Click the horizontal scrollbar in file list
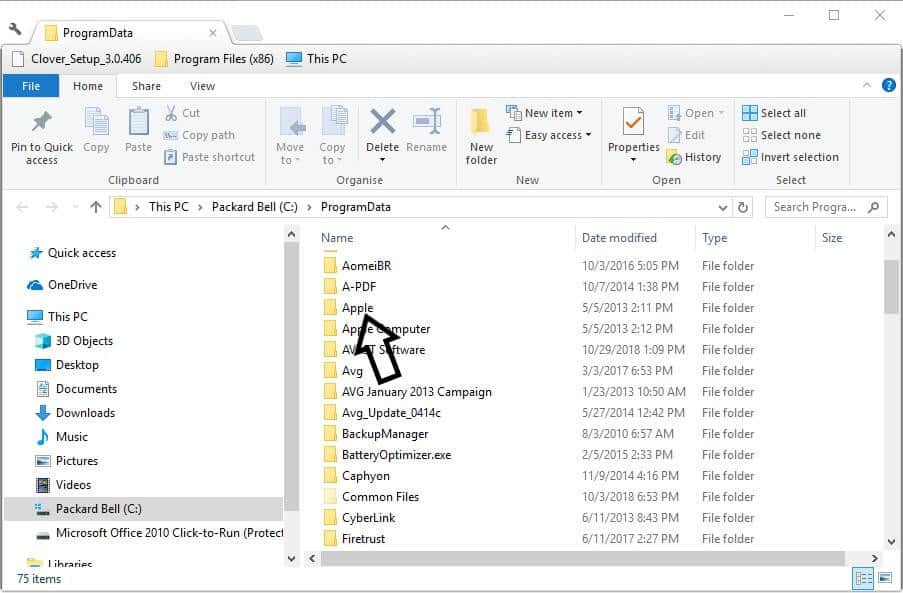Screen dimensions: 903x593 tap(583, 558)
